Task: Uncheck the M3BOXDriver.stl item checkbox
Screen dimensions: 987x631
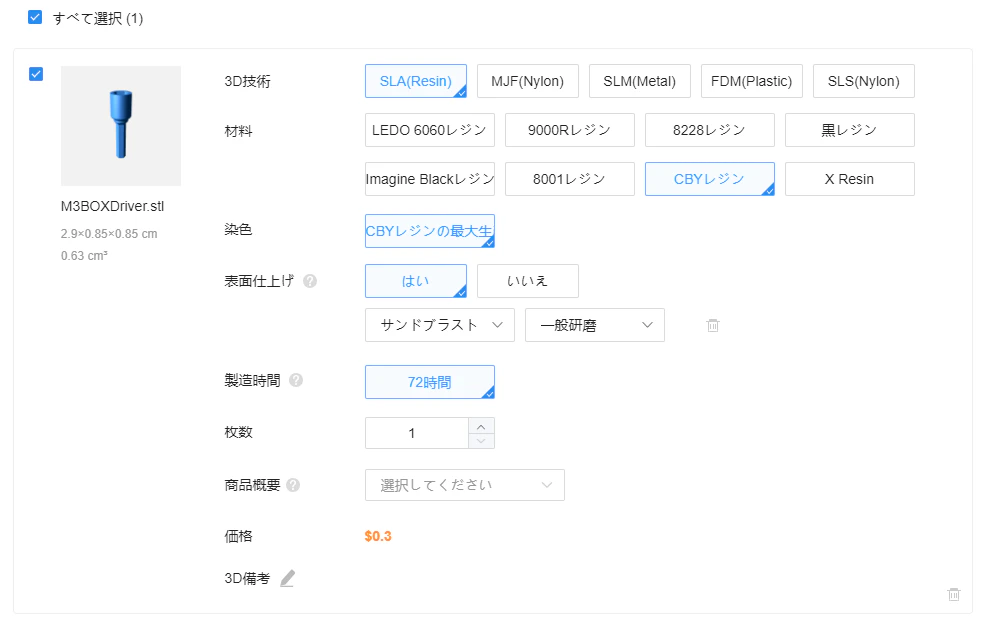Action: tap(36, 74)
